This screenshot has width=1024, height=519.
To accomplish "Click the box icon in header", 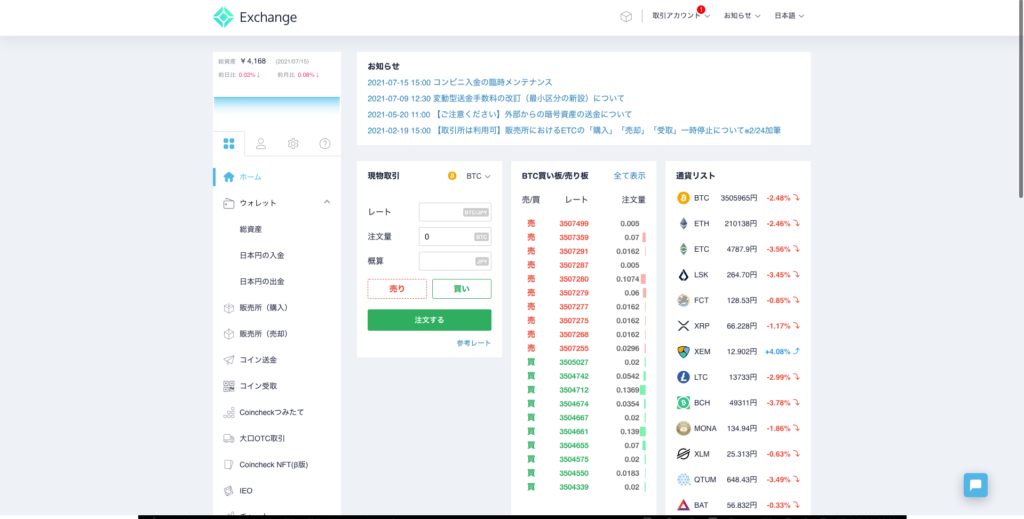I will click(626, 16).
